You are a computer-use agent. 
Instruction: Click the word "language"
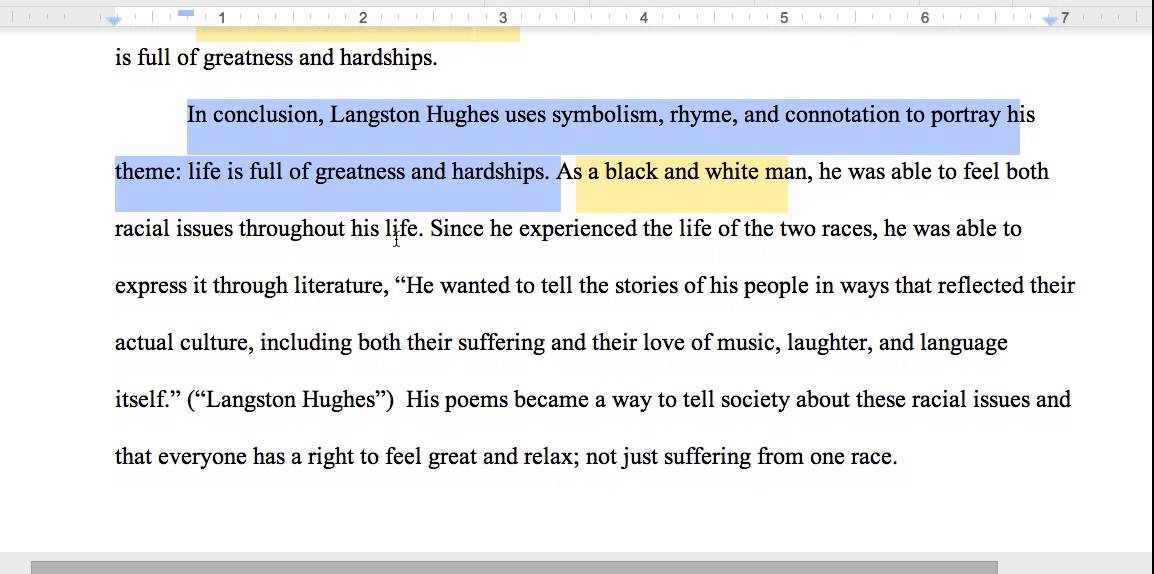(963, 343)
